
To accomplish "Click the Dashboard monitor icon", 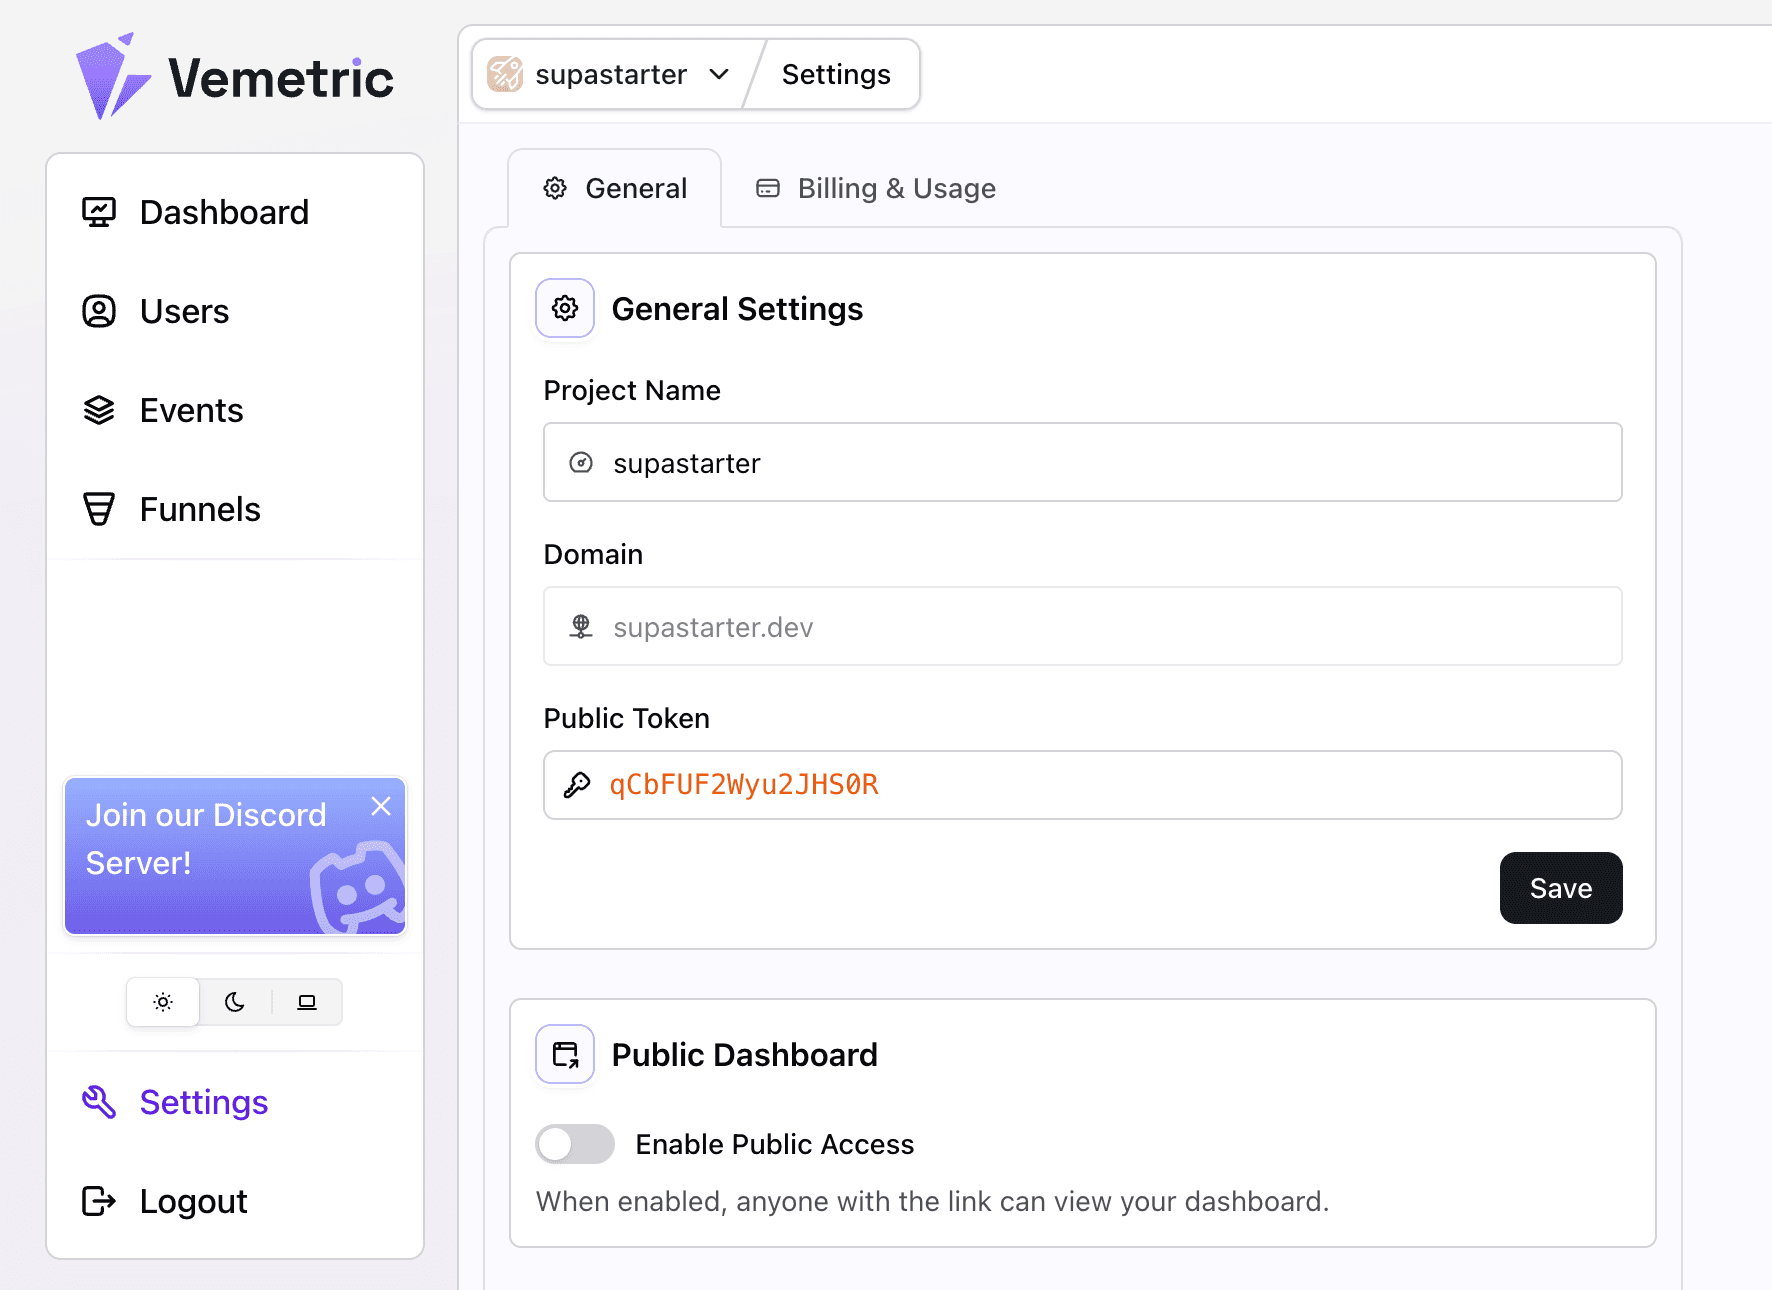I will (99, 212).
